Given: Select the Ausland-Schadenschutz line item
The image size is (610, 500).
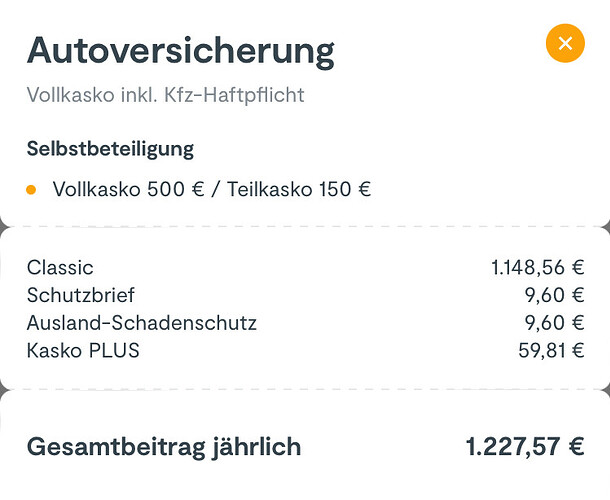Looking at the screenshot, I should [x=142, y=323].
